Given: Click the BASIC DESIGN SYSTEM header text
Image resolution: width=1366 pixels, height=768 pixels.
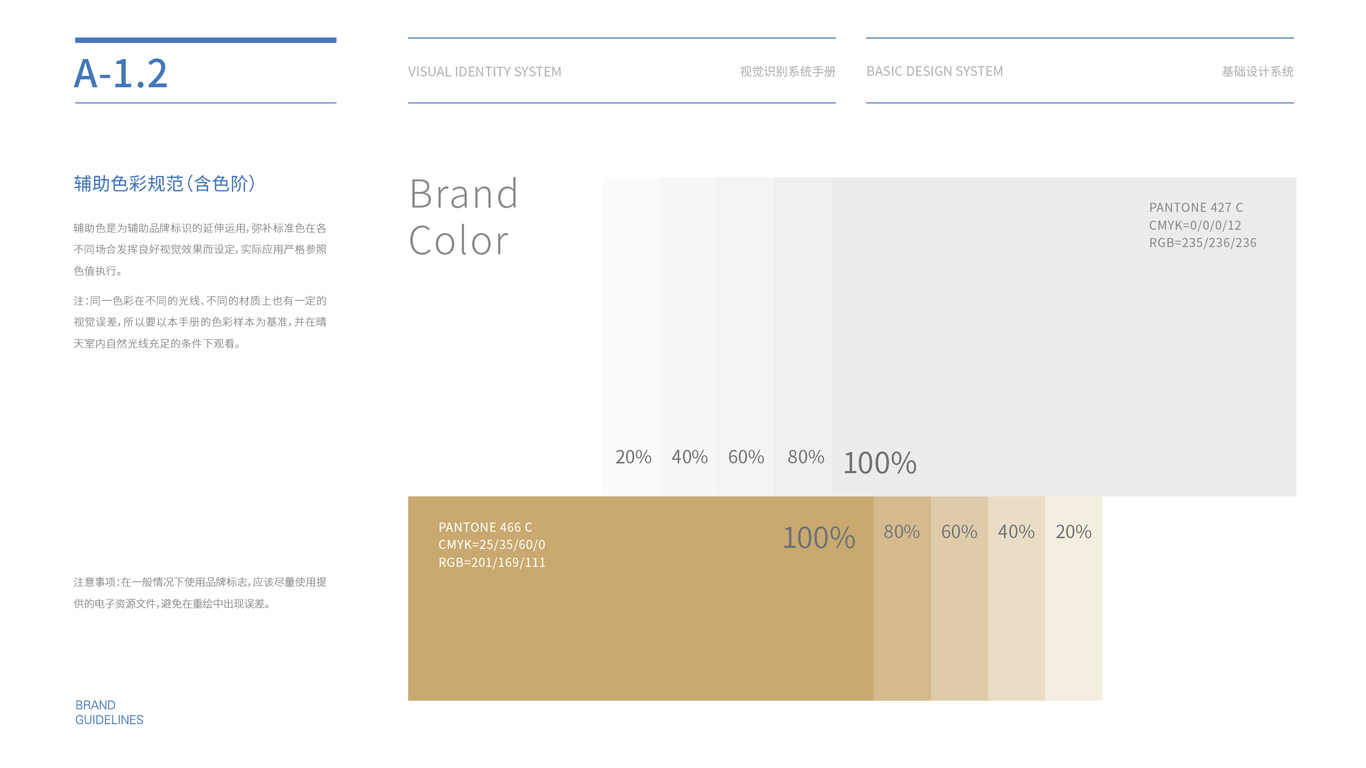Looking at the screenshot, I should pyautogui.click(x=935, y=71).
